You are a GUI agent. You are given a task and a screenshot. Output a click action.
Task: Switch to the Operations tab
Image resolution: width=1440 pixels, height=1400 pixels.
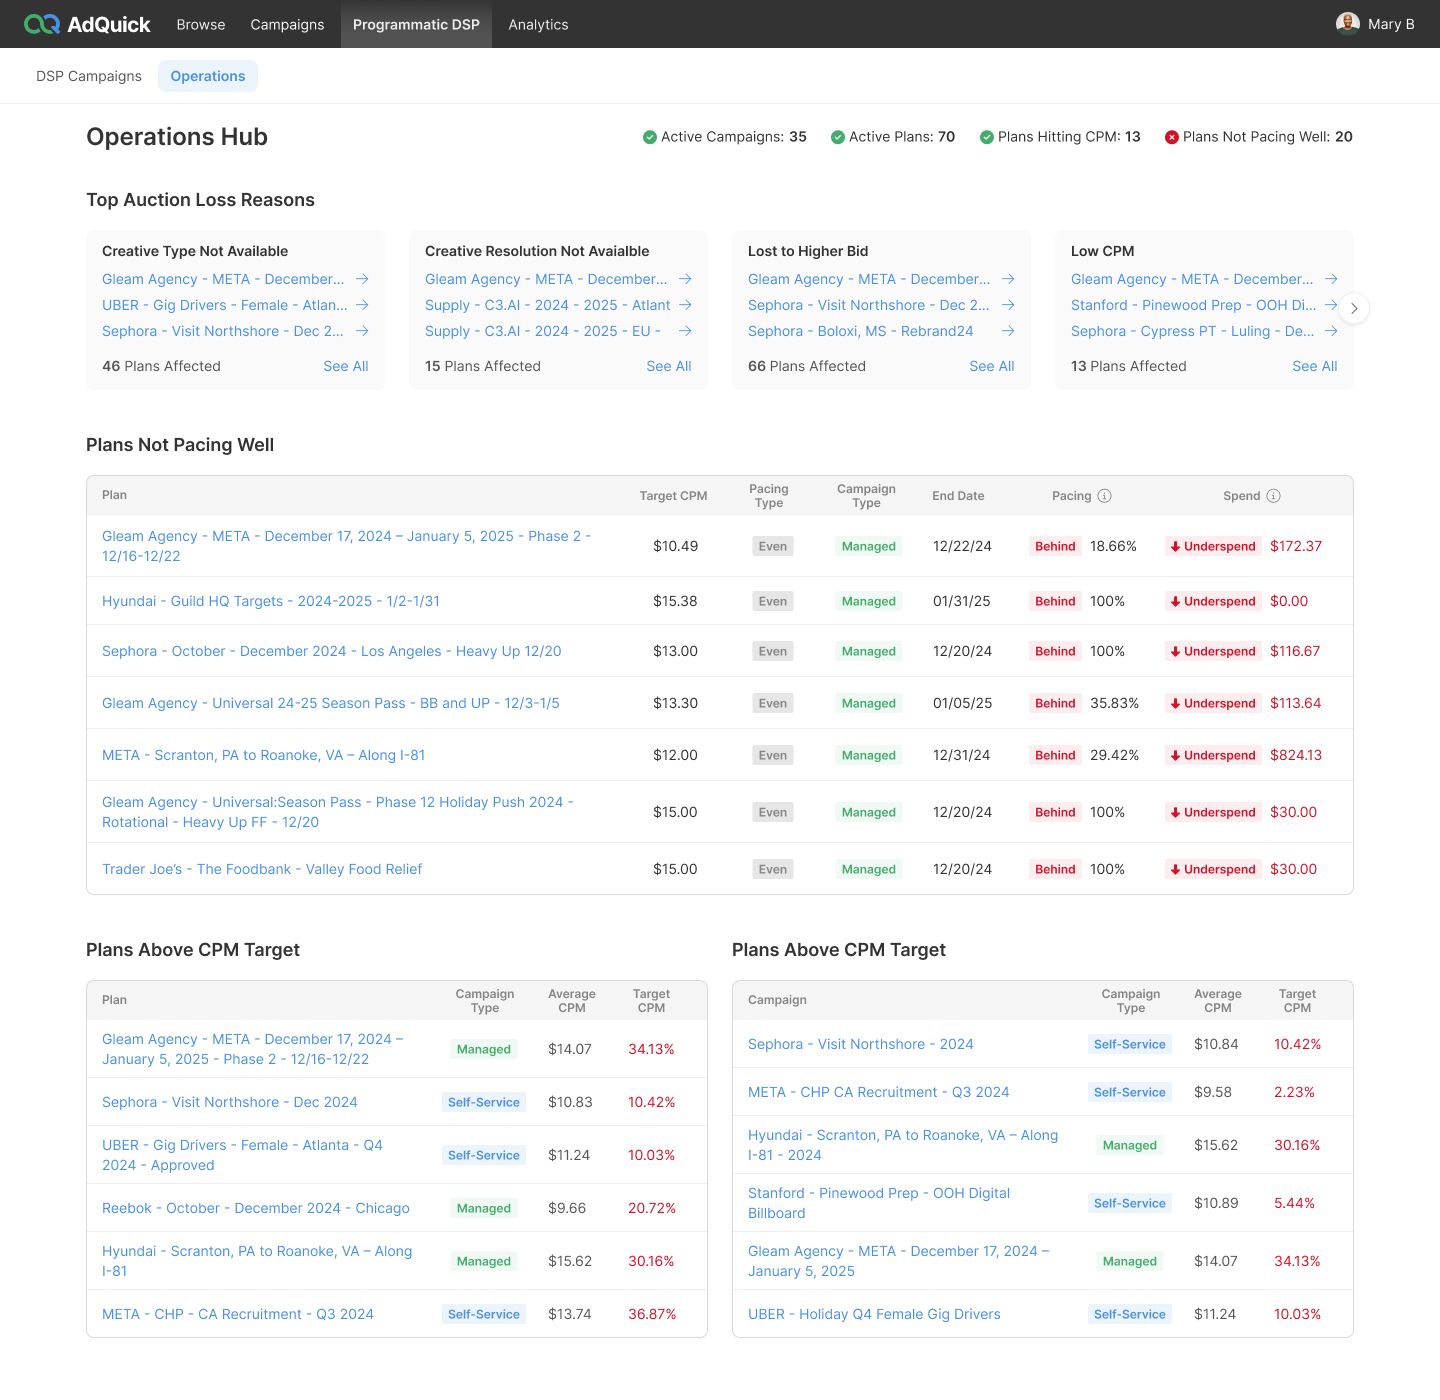point(208,76)
